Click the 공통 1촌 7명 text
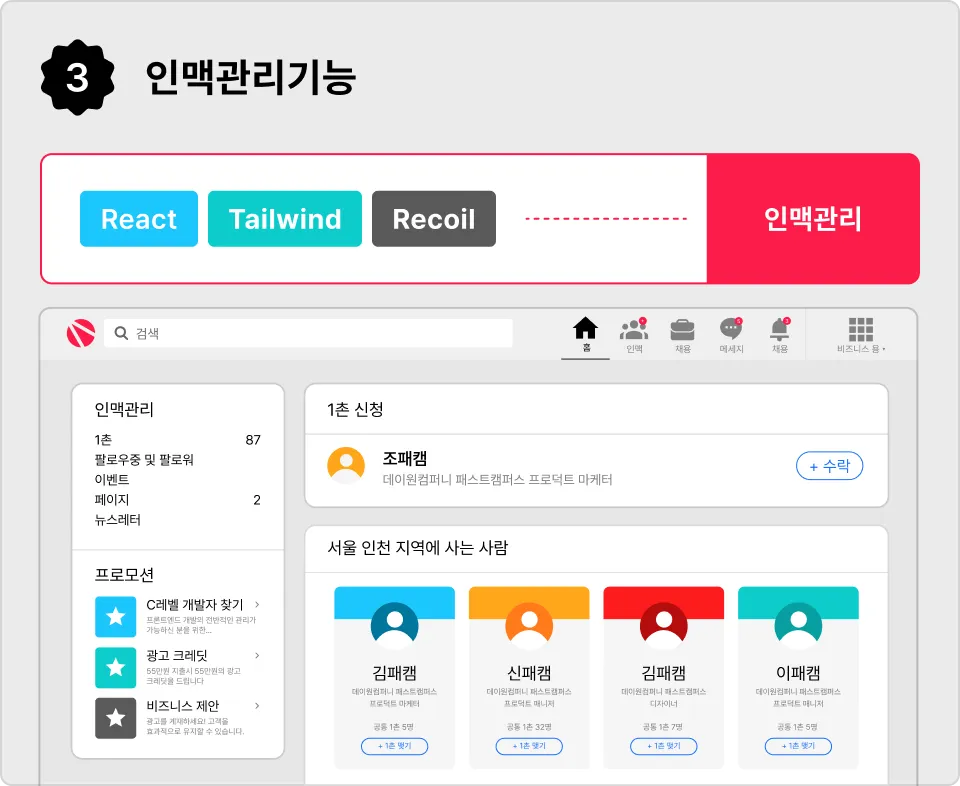Viewport: 960px width, 786px height. click(x=664, y=727)
